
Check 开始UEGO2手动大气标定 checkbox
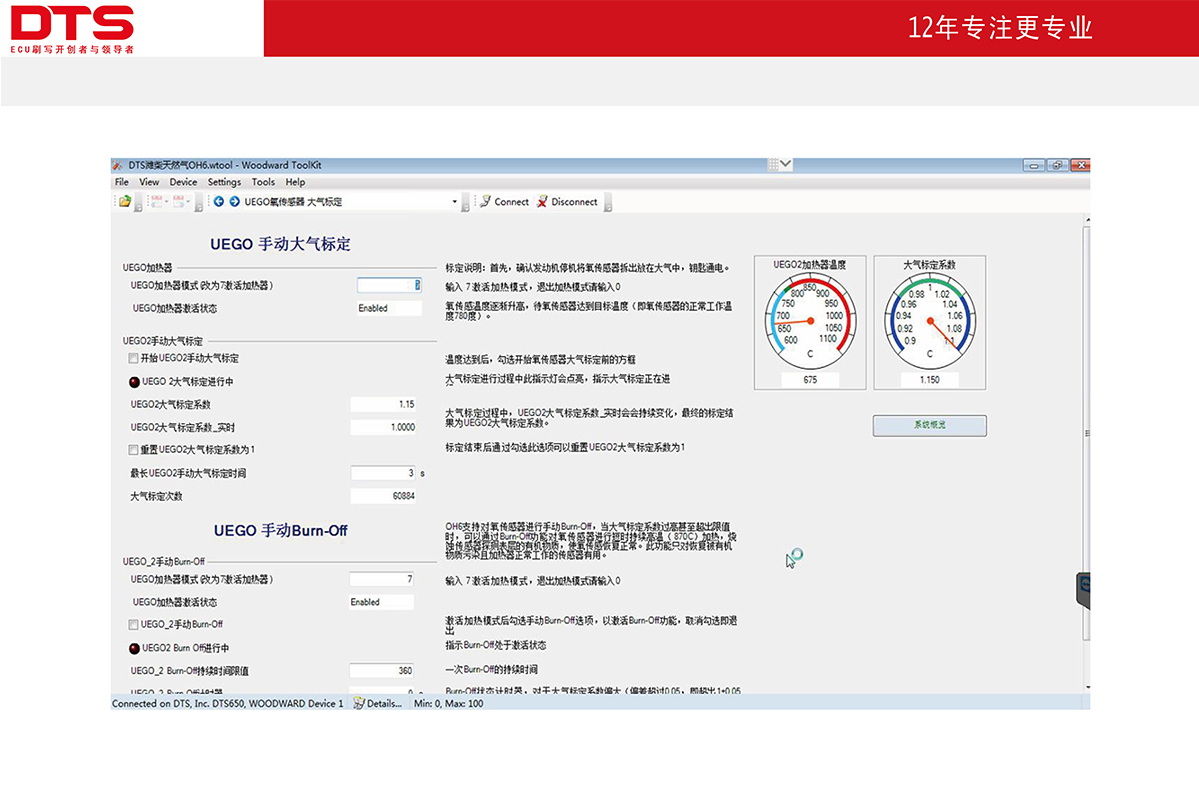point(134,358)
